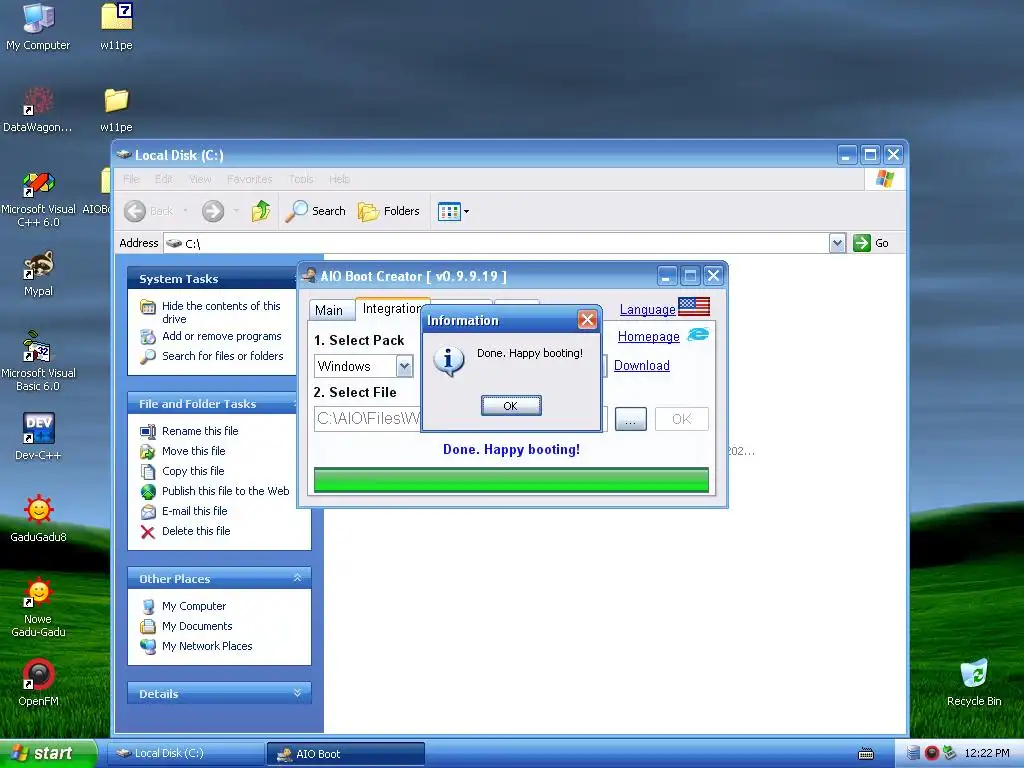The image size is (1024, 768).
Task: Select the Integration tab
Action: pyautogui.click(x=391, y=308)
